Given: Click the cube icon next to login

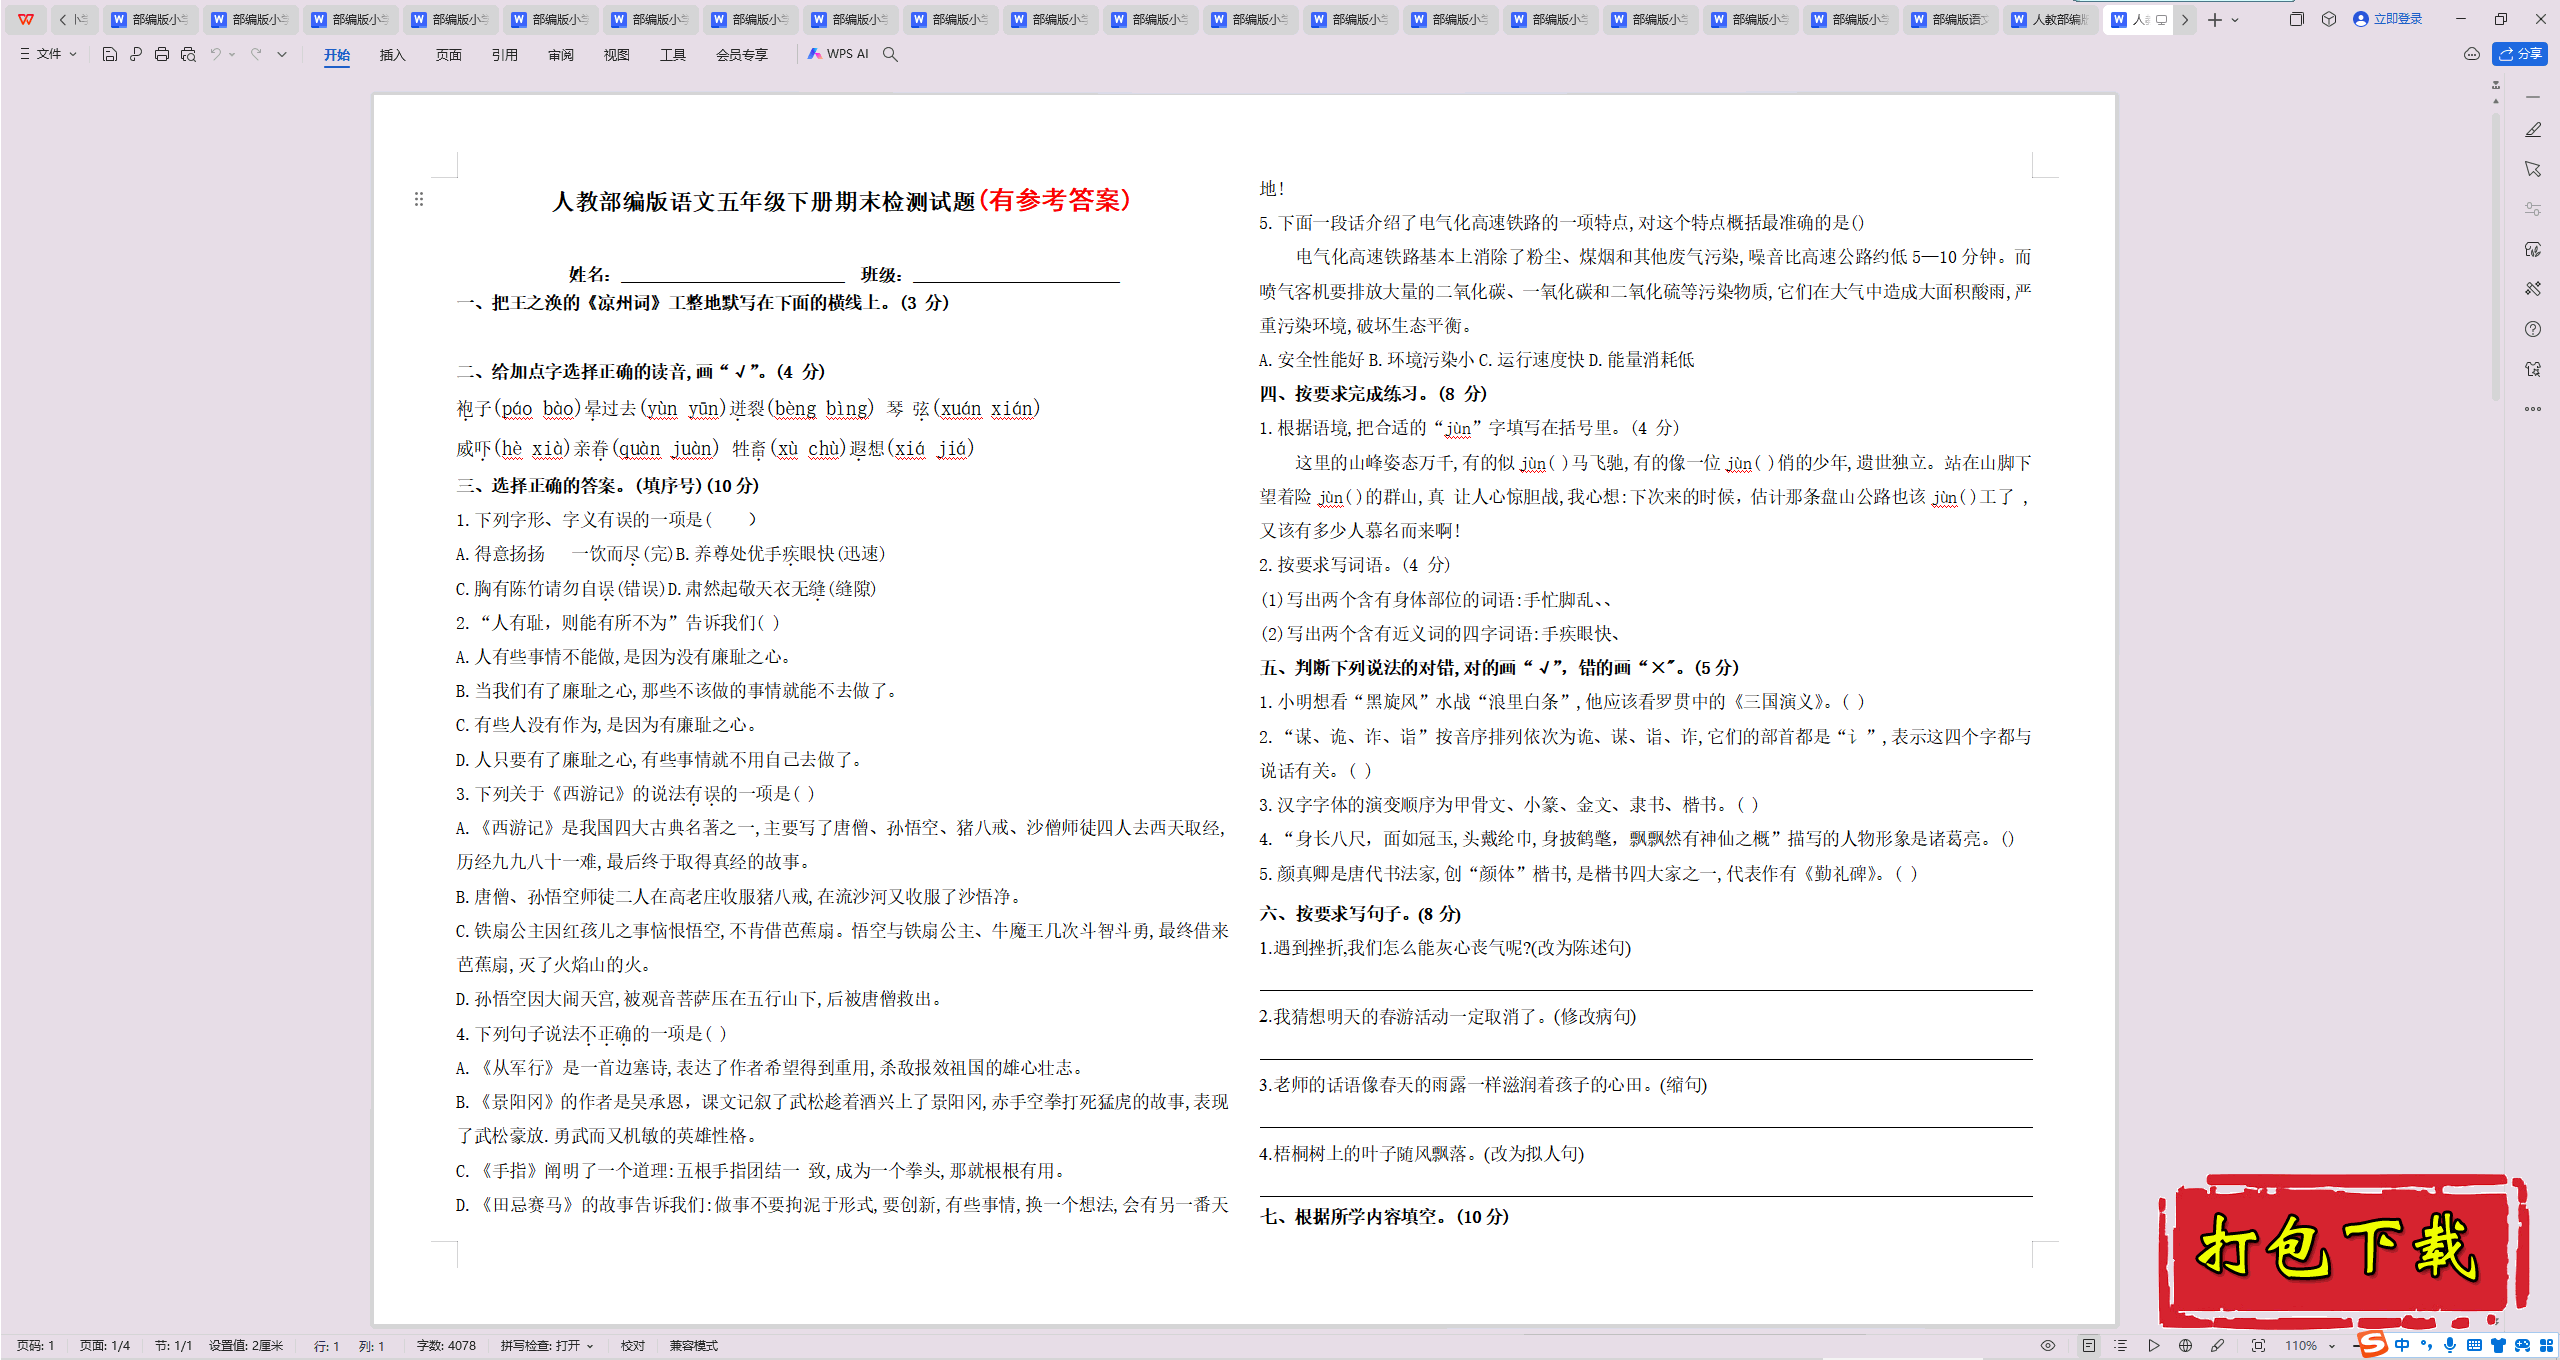Looking at the screenshot, I should click(2329, 19).
